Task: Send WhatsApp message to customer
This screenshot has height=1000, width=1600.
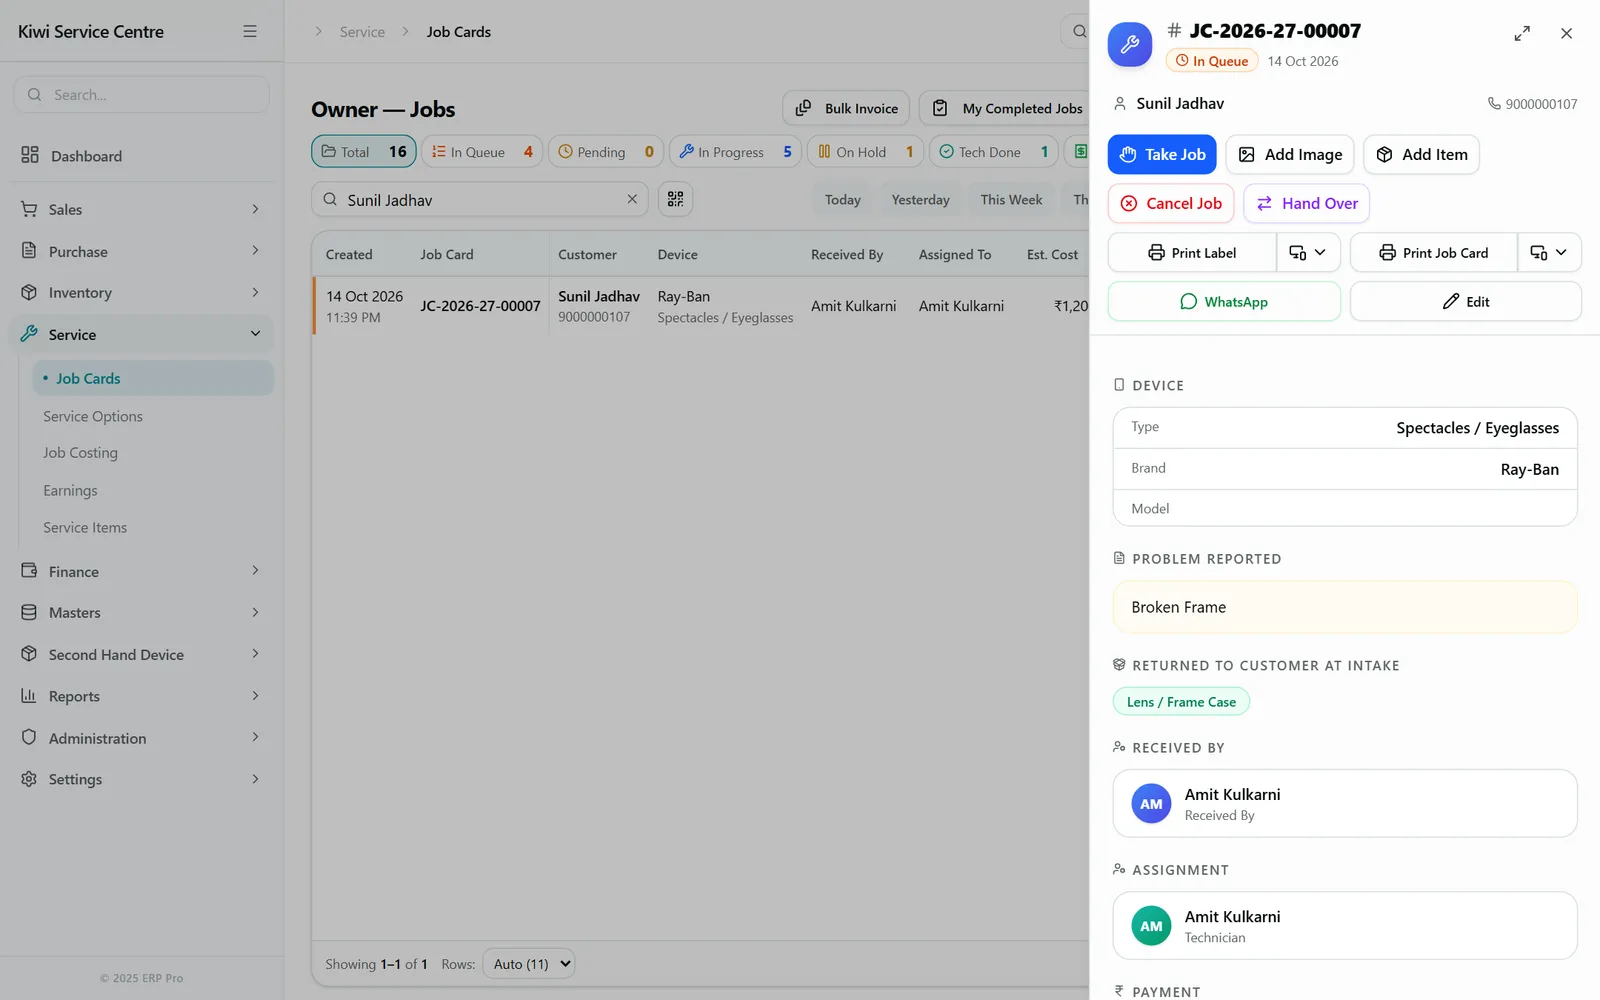Action: 1224,301
